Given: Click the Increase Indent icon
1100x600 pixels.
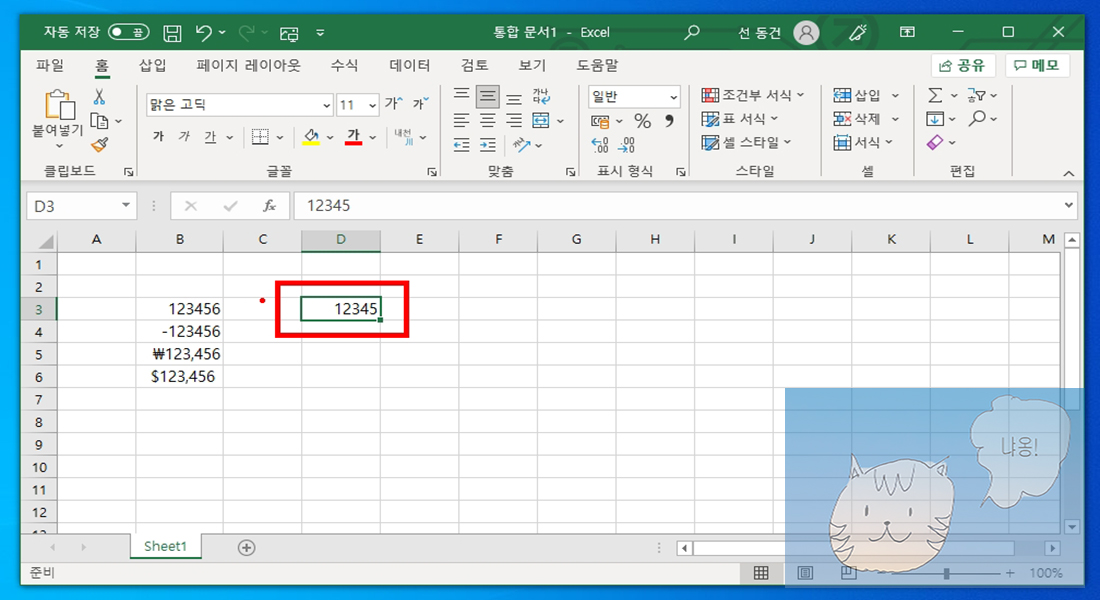Looking at the screenshot, I should point(488,145).
